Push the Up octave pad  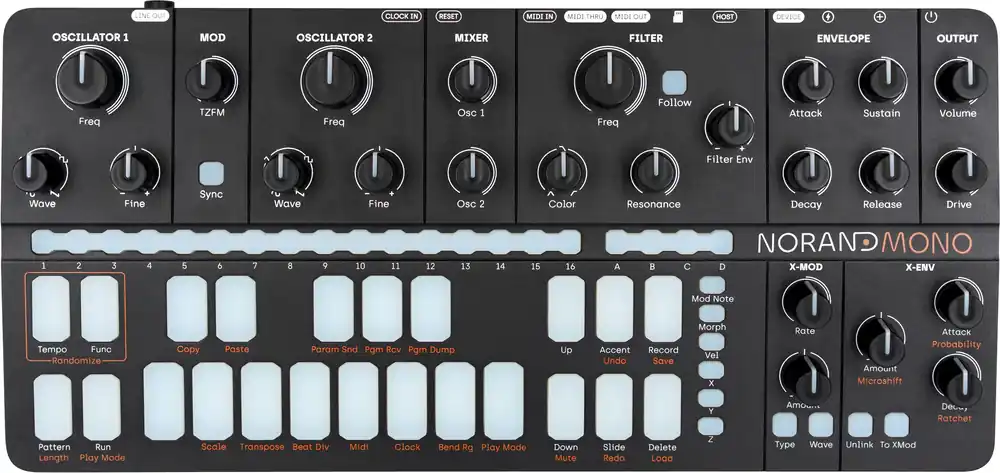[566, 309]
